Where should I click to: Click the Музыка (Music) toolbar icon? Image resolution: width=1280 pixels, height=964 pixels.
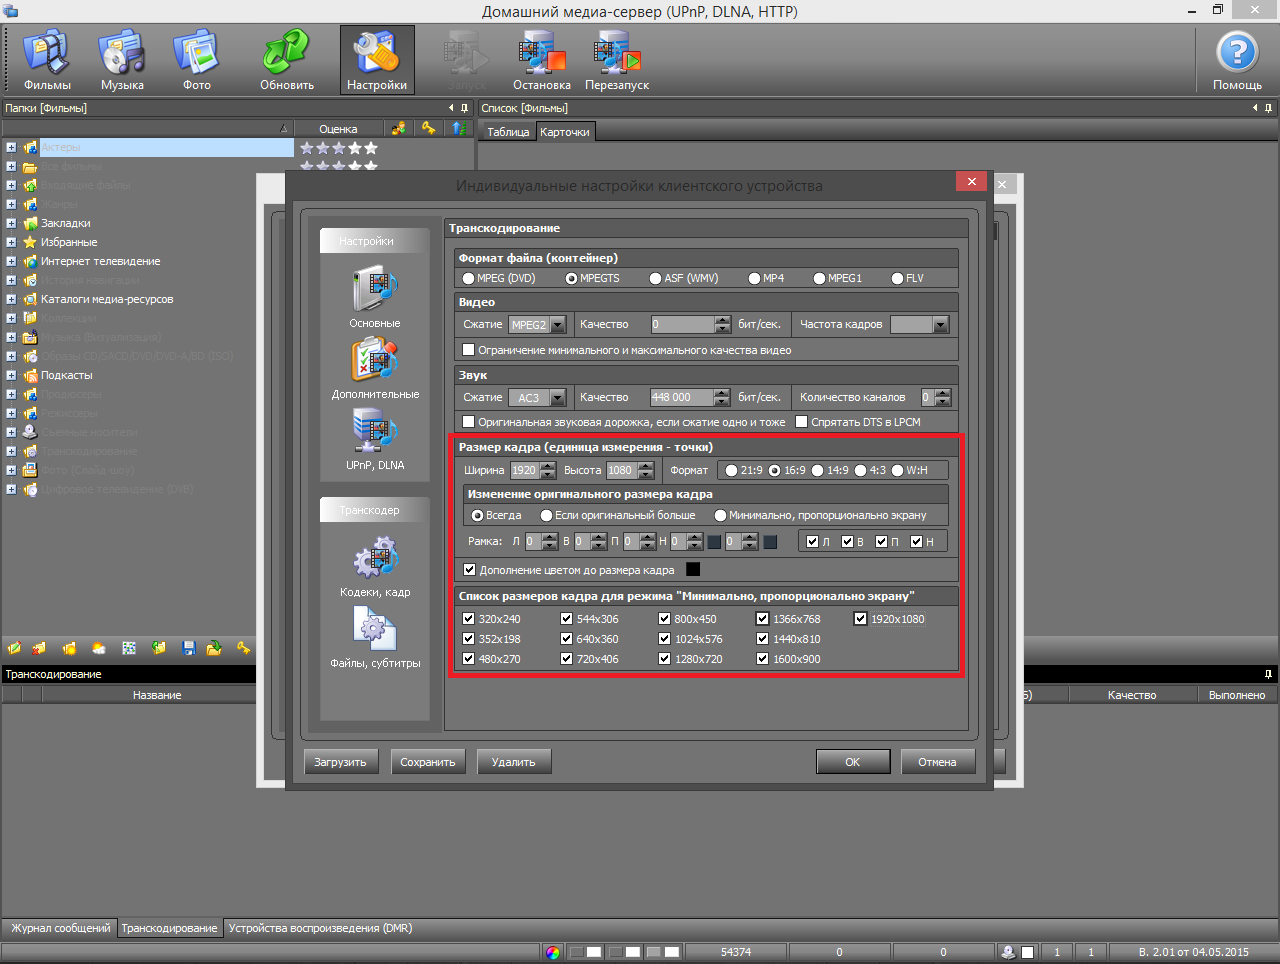click(122, 60)
